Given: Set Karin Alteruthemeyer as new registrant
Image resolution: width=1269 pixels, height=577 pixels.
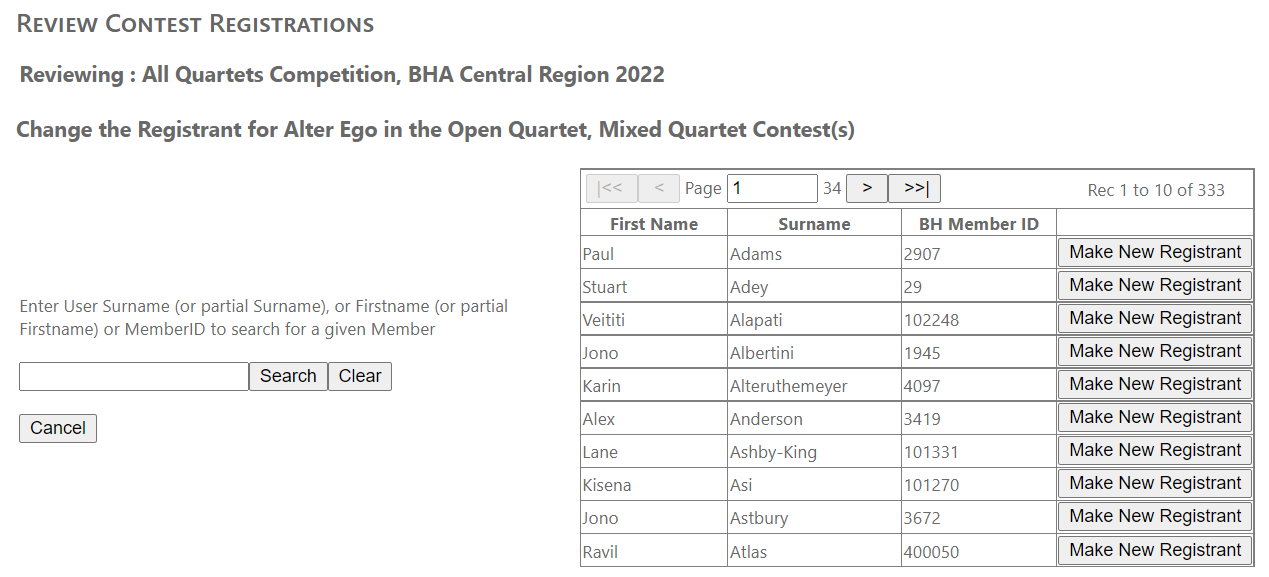Looking at the screenshot, I should point(1155,385).
